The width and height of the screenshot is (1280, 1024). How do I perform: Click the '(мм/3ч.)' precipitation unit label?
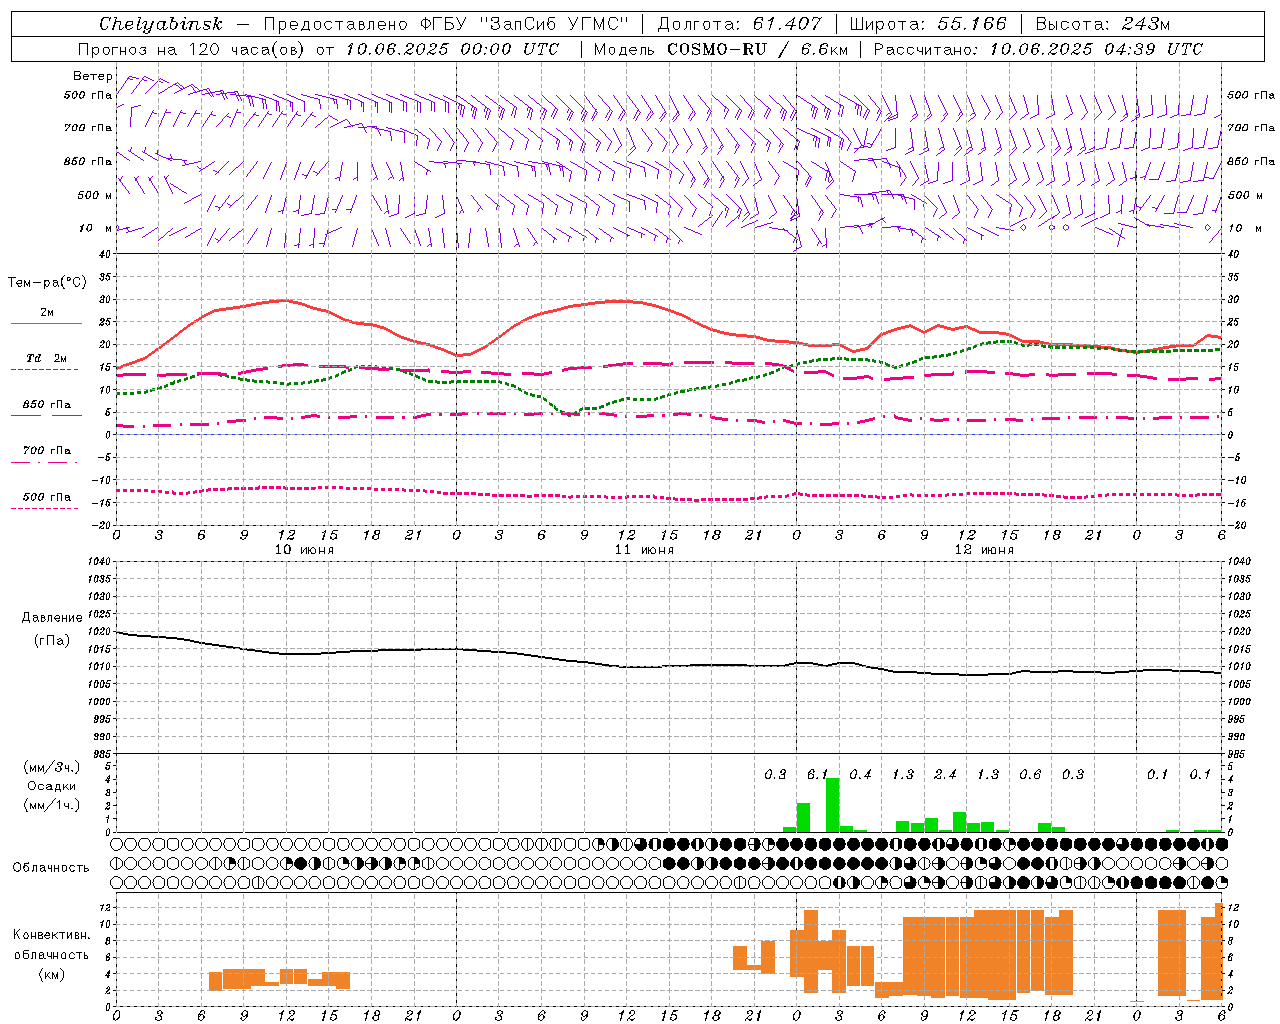[x=52, y=767]
